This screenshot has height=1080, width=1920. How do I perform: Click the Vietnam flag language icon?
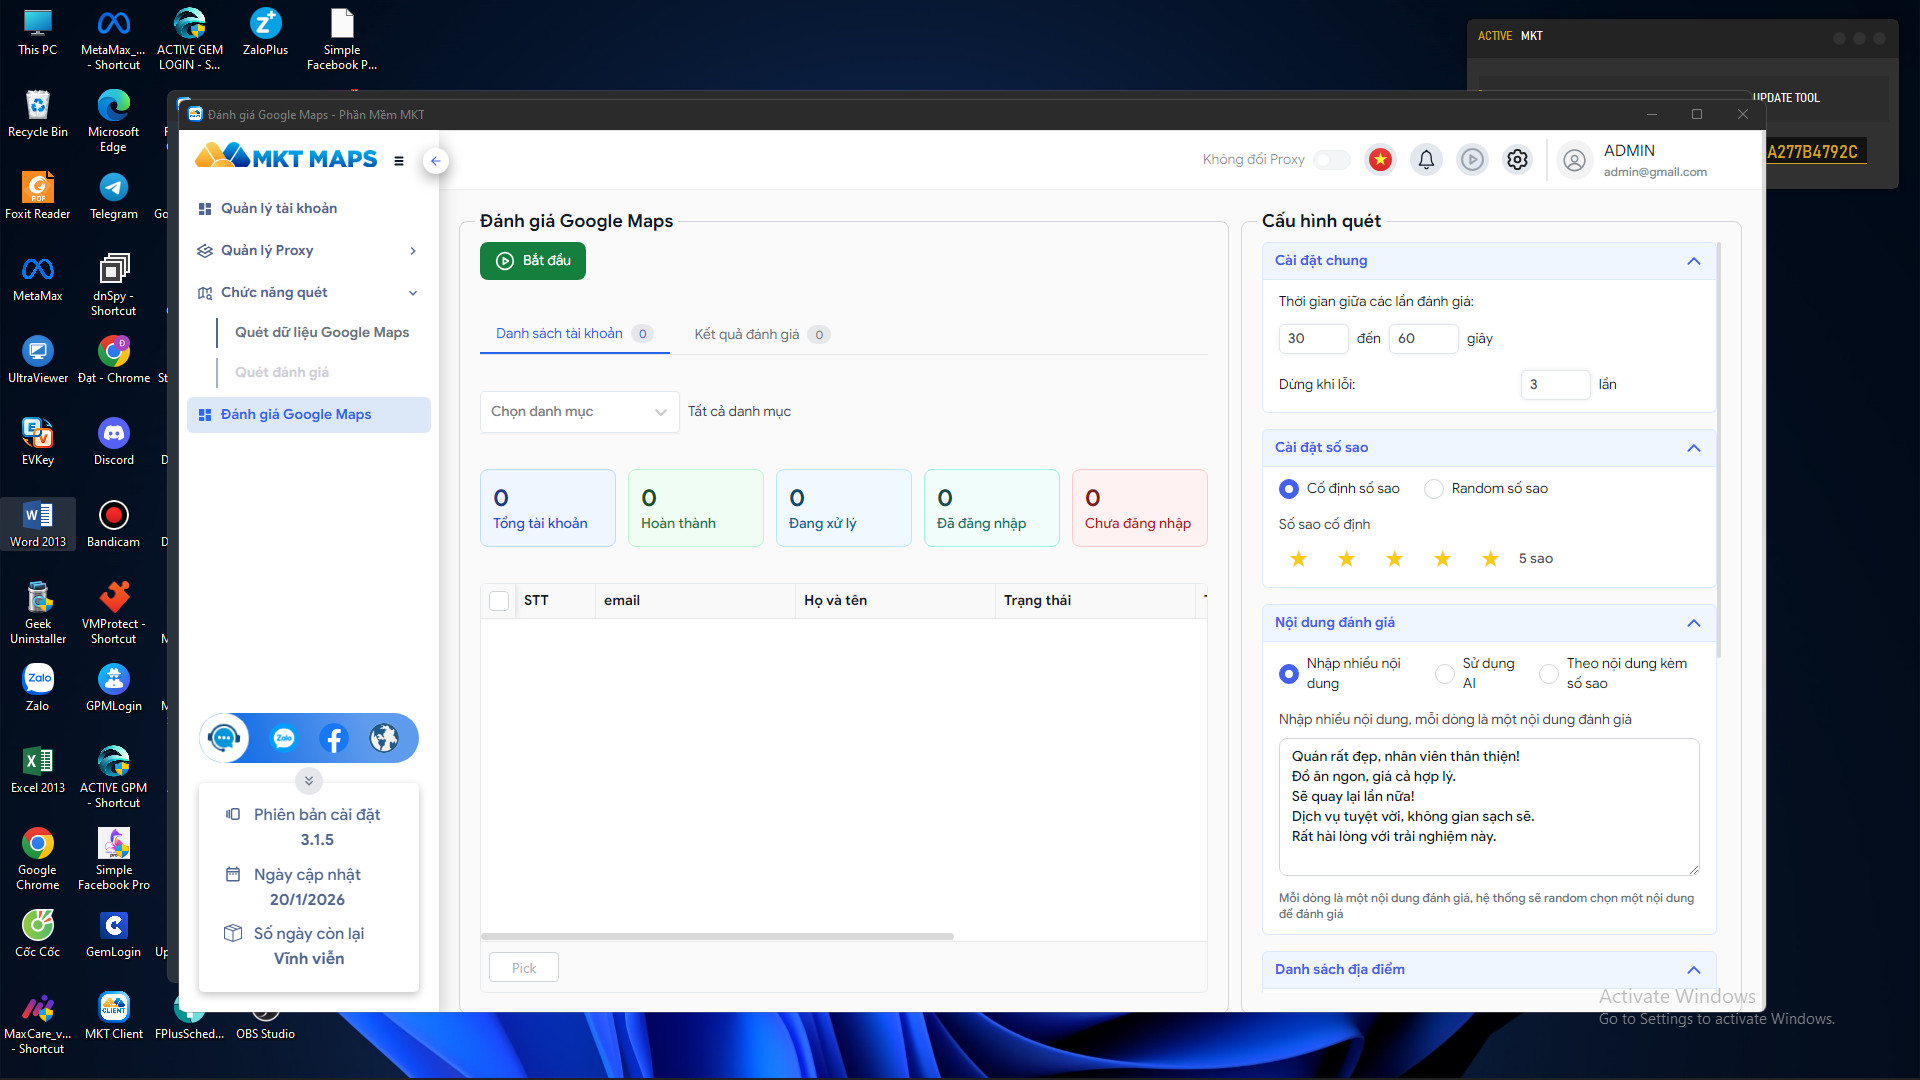tap(1380, 160)
